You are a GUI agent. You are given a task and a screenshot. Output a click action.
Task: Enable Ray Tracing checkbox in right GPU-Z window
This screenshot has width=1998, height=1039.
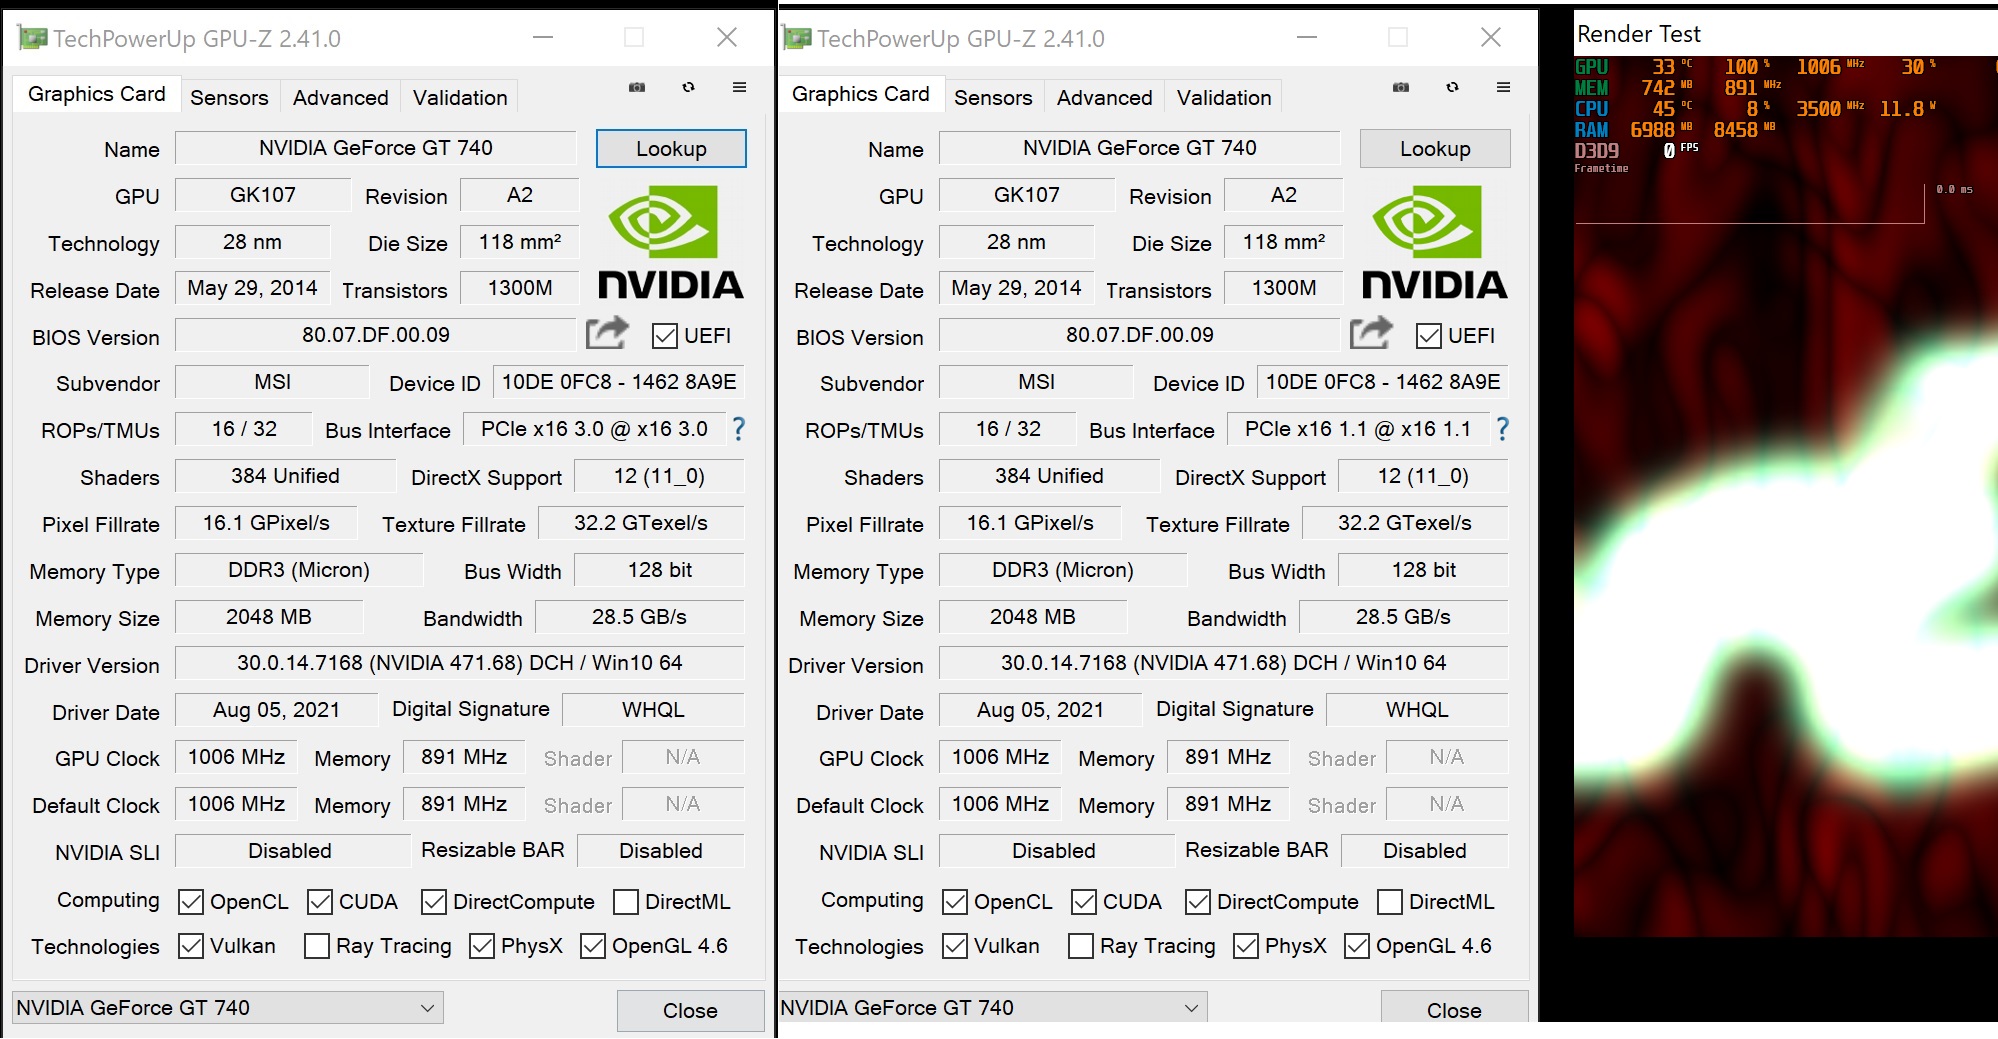coord(1080,946)
